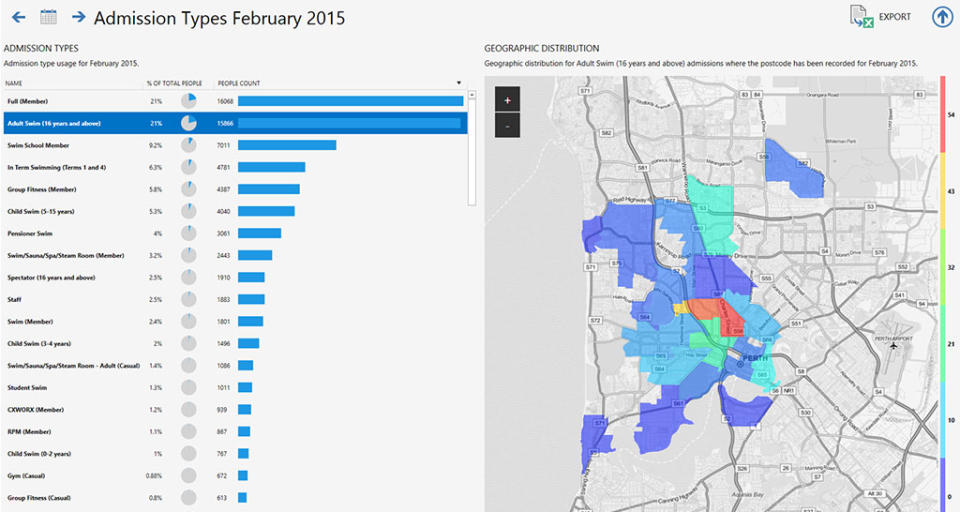
Task: Sort the list by Name column header
Action: pyautogui.click(x=14, y=83)
